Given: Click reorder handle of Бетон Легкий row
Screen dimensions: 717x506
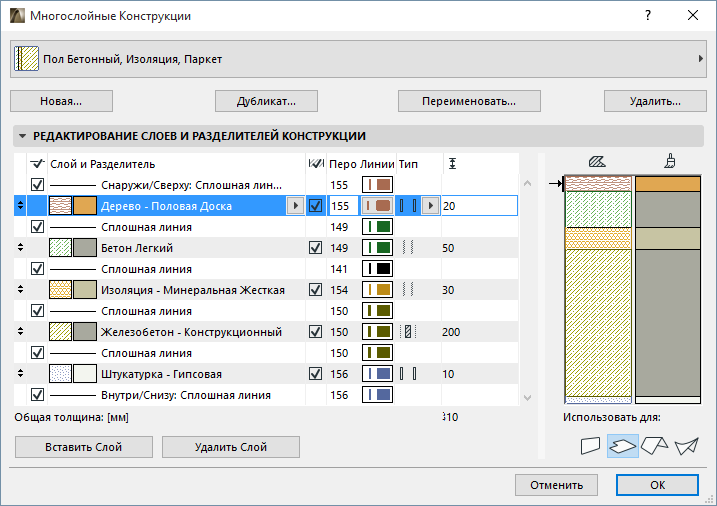Looking at the screenshot, I should [x=20, y=248].
